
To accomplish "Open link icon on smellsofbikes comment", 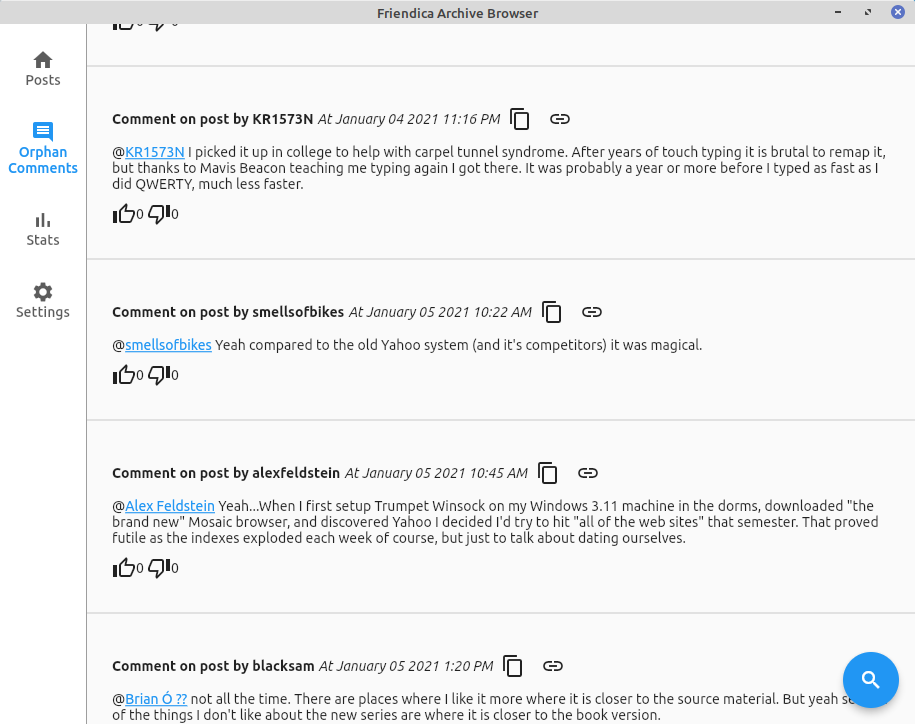I will point(592,312).
